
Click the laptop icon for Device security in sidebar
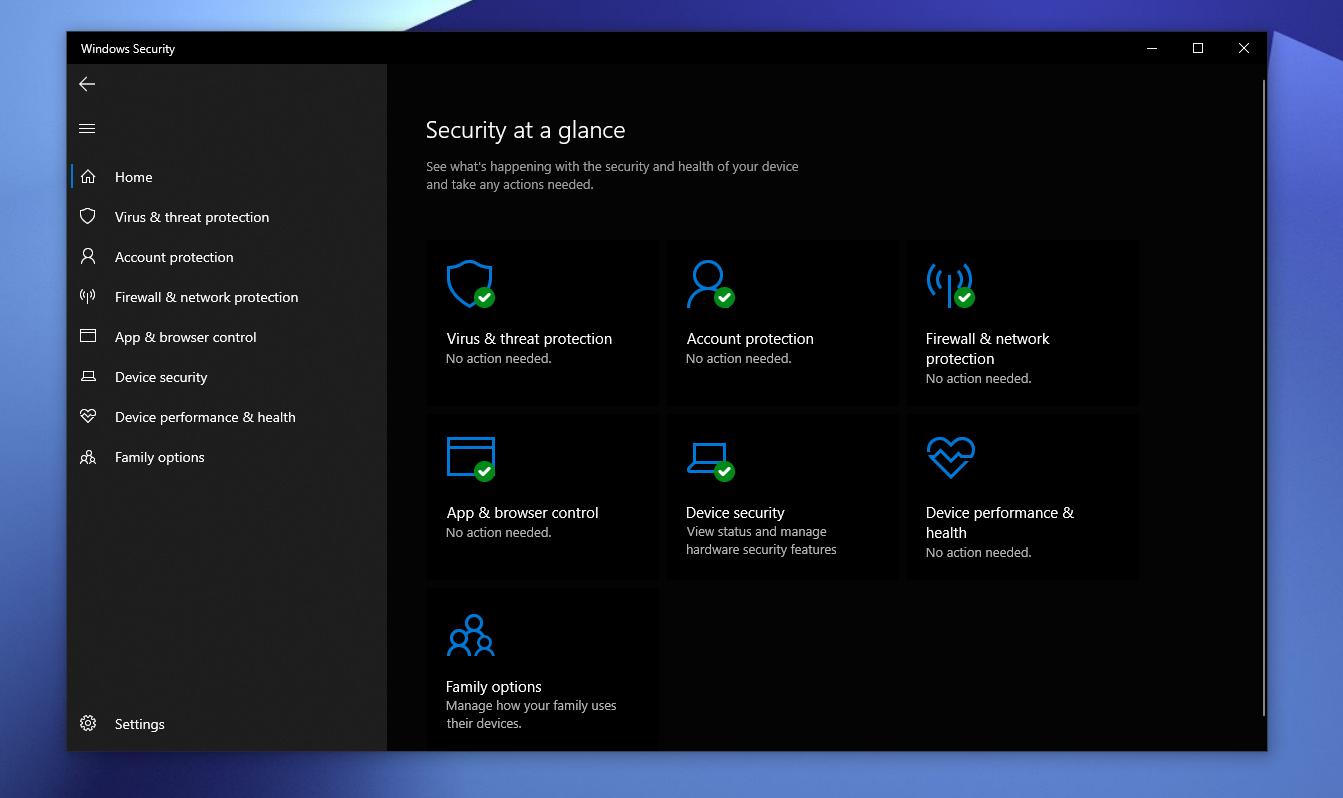(x=88, y=377)
